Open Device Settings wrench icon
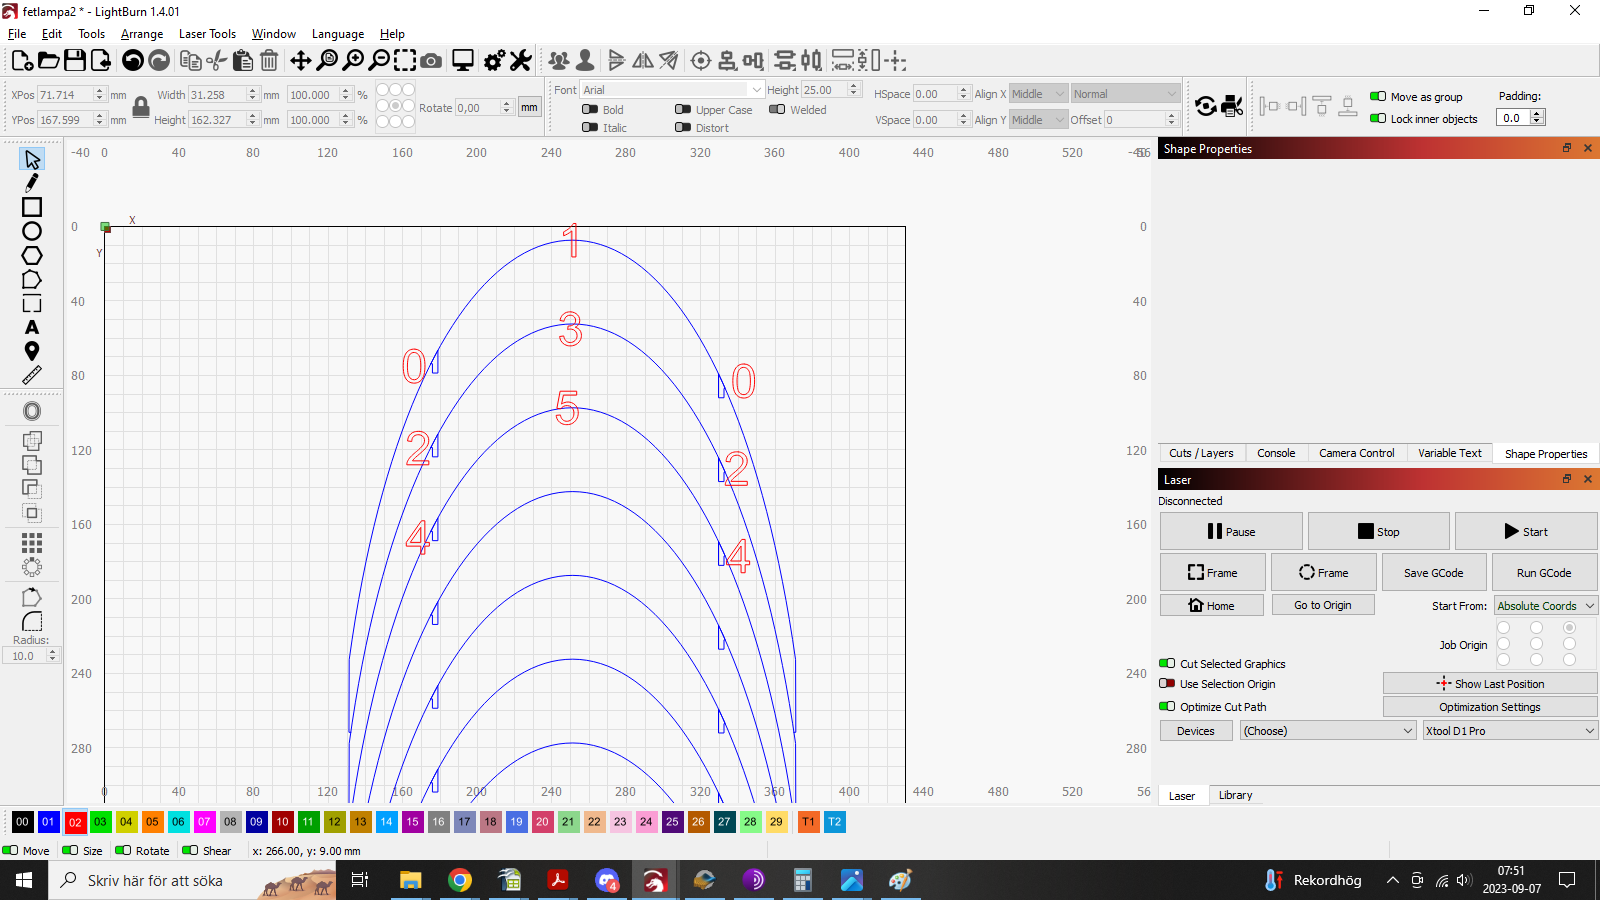The image size is (1600, 900). 520,61
